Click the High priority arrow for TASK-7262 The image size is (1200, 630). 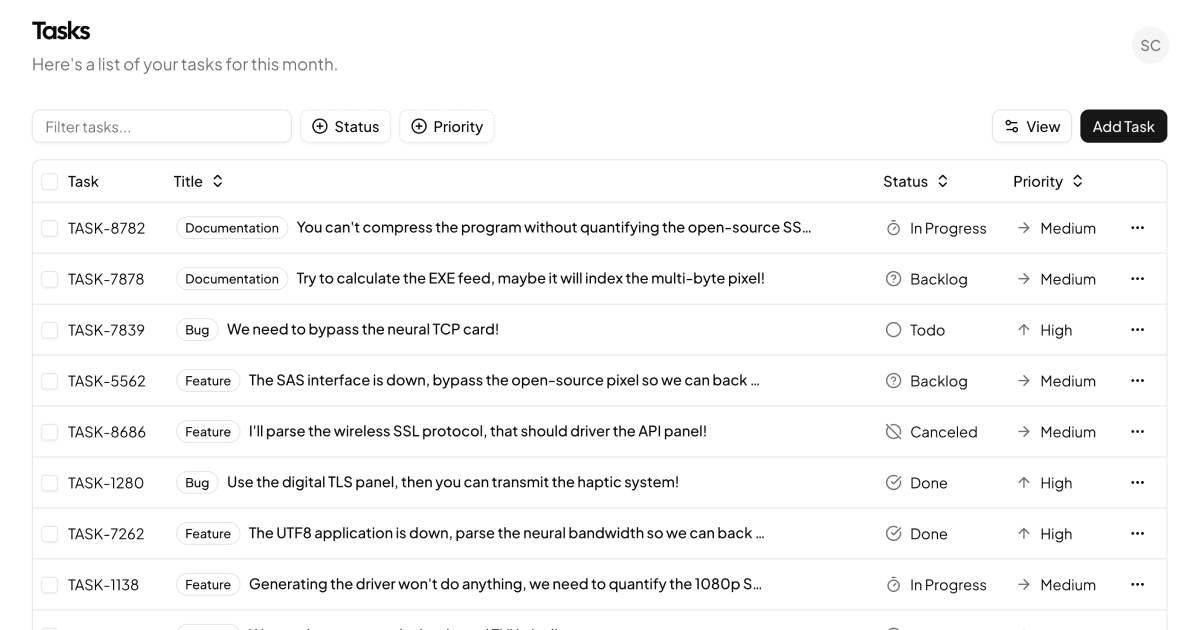pos(1025,533)
